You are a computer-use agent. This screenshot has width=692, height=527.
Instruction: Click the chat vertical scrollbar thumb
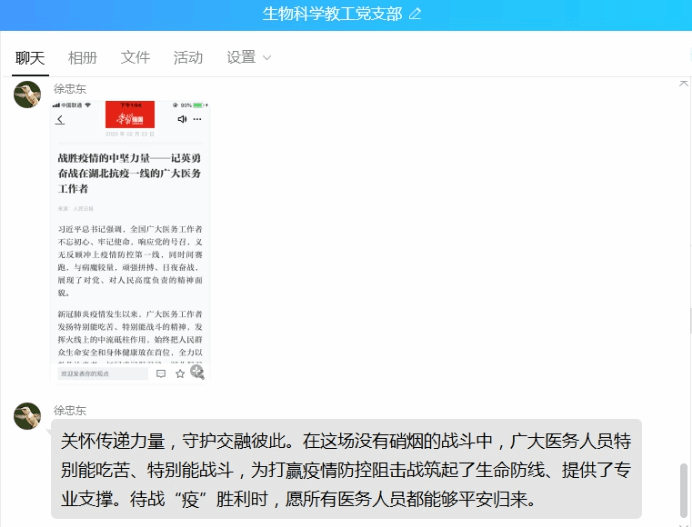click(x=684, y=490)
